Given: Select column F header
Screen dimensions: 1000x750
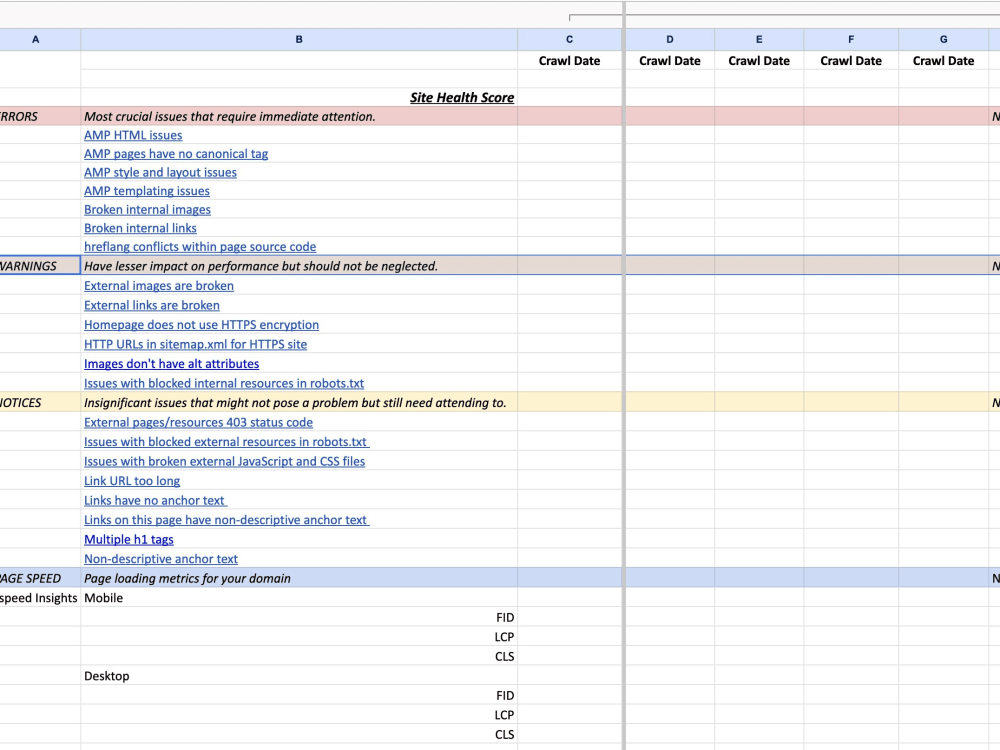Looking at the screenshot, I should coord(851,40).
